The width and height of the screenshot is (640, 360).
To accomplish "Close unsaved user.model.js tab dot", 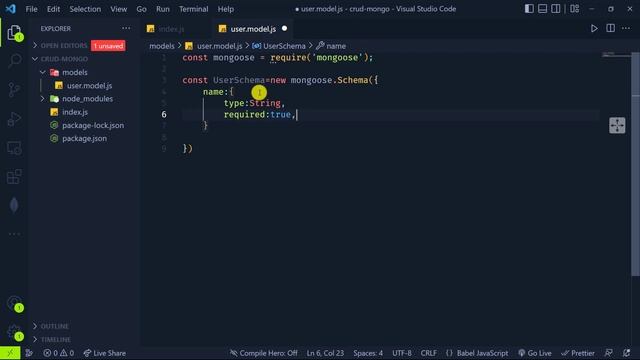I will 284,29.
